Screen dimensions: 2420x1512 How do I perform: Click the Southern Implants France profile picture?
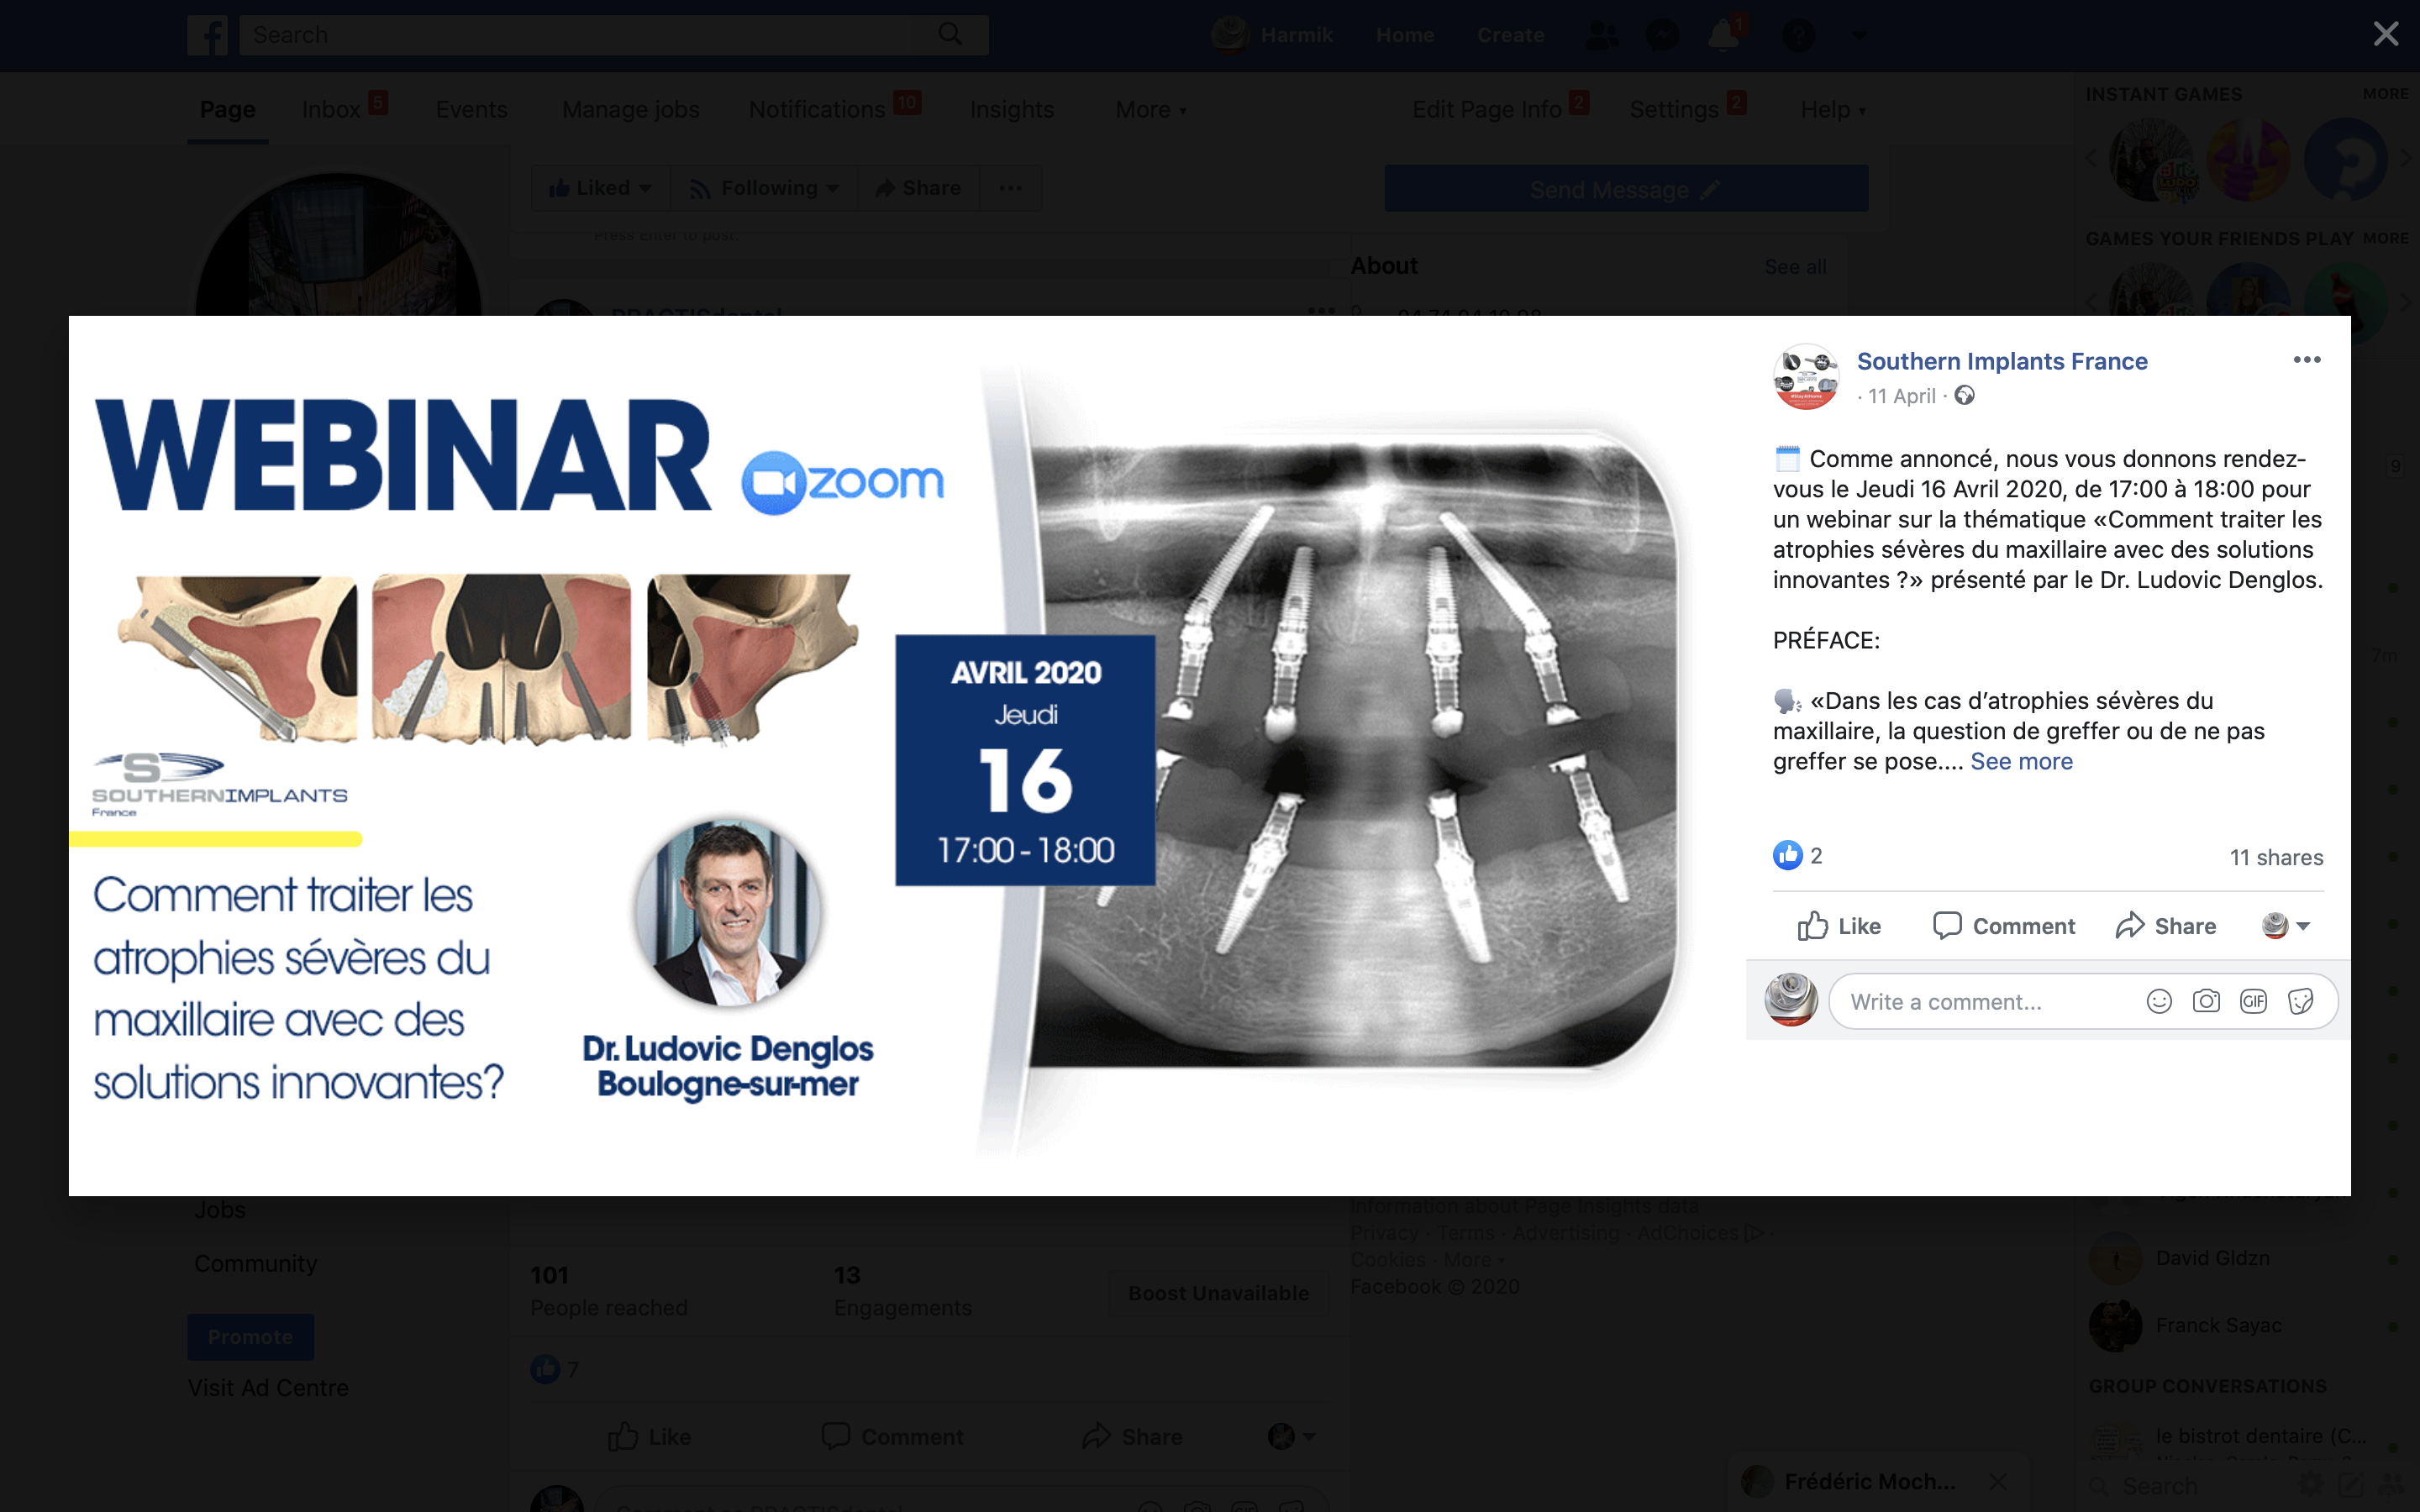pyautogui.click(x=1806, y=377)
